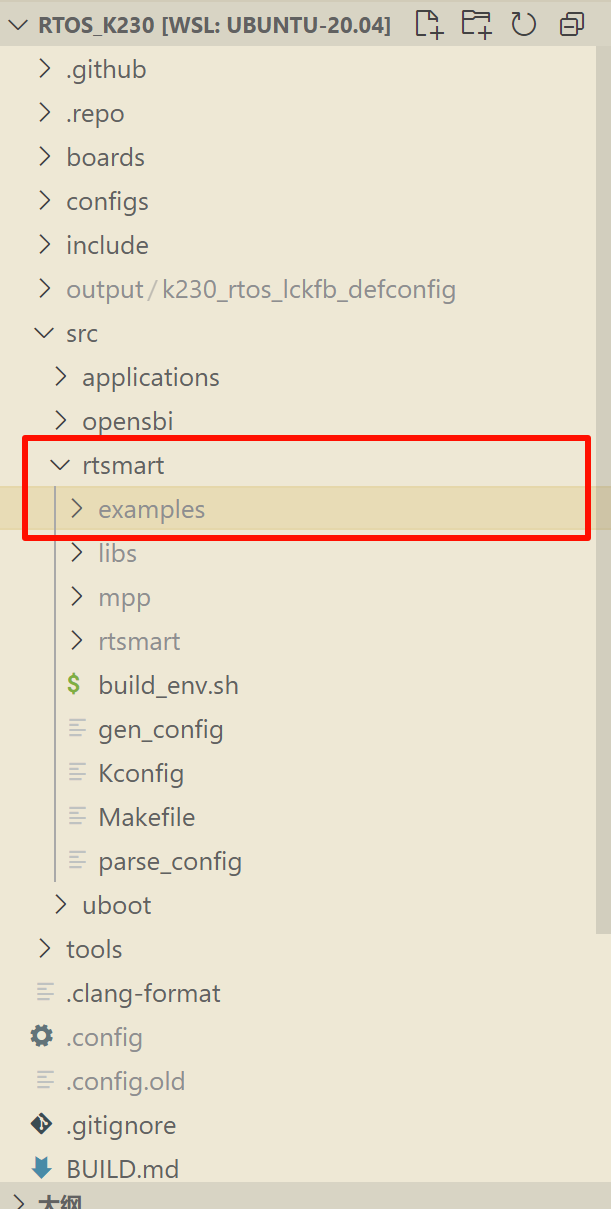Expand the uboot folder
The height and width of the screenshot is (1209, 611).
click(116, 905)
